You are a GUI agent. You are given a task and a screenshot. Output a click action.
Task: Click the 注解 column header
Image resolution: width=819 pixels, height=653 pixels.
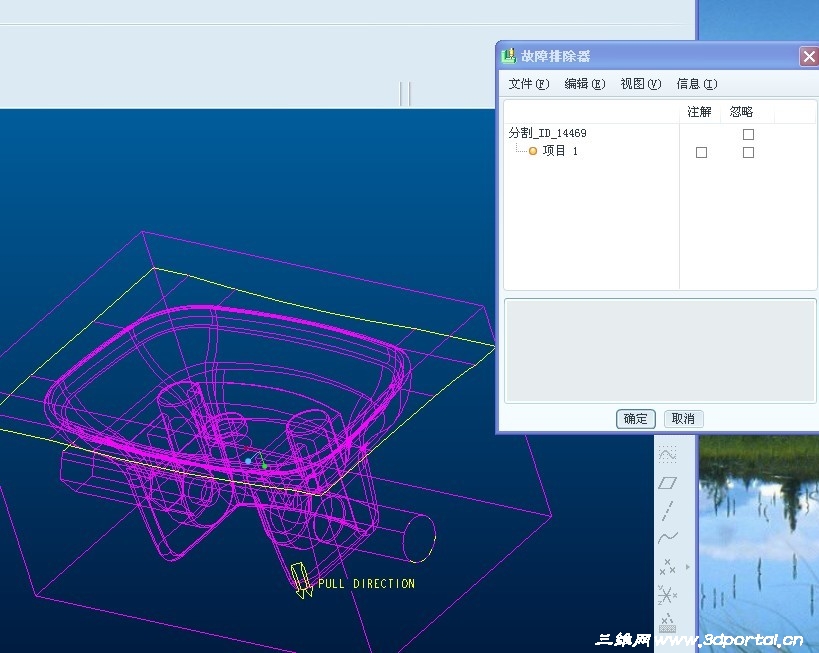point(699,112)
